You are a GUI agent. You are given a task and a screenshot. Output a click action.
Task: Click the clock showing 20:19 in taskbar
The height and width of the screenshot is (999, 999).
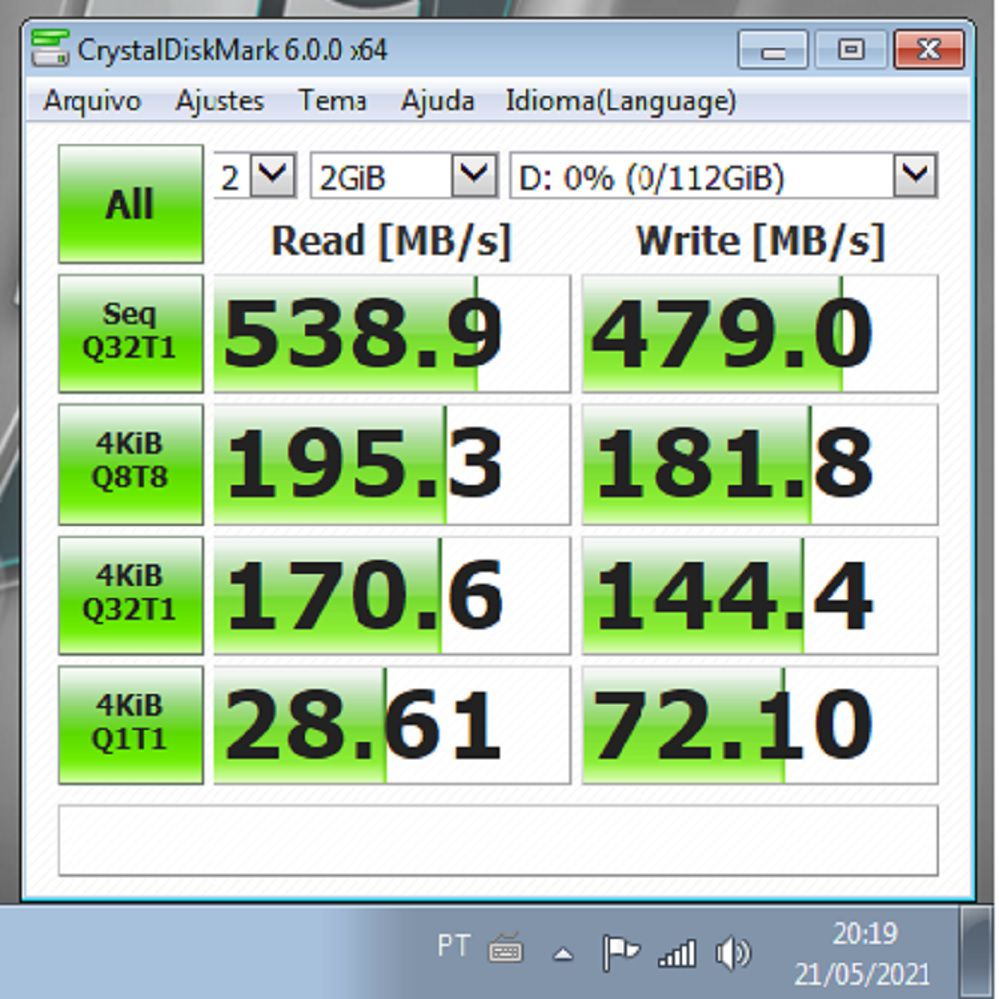(x=868, y=935)
